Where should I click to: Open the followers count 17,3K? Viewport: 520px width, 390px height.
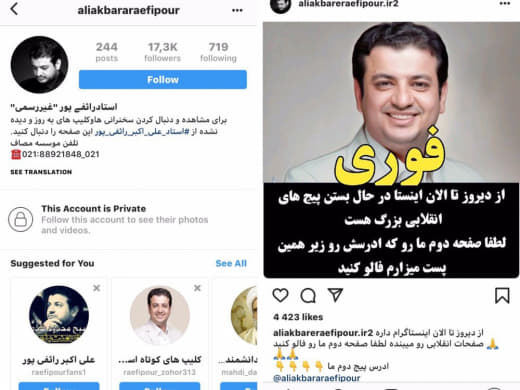pyautogui.click(x=163, y=52)
